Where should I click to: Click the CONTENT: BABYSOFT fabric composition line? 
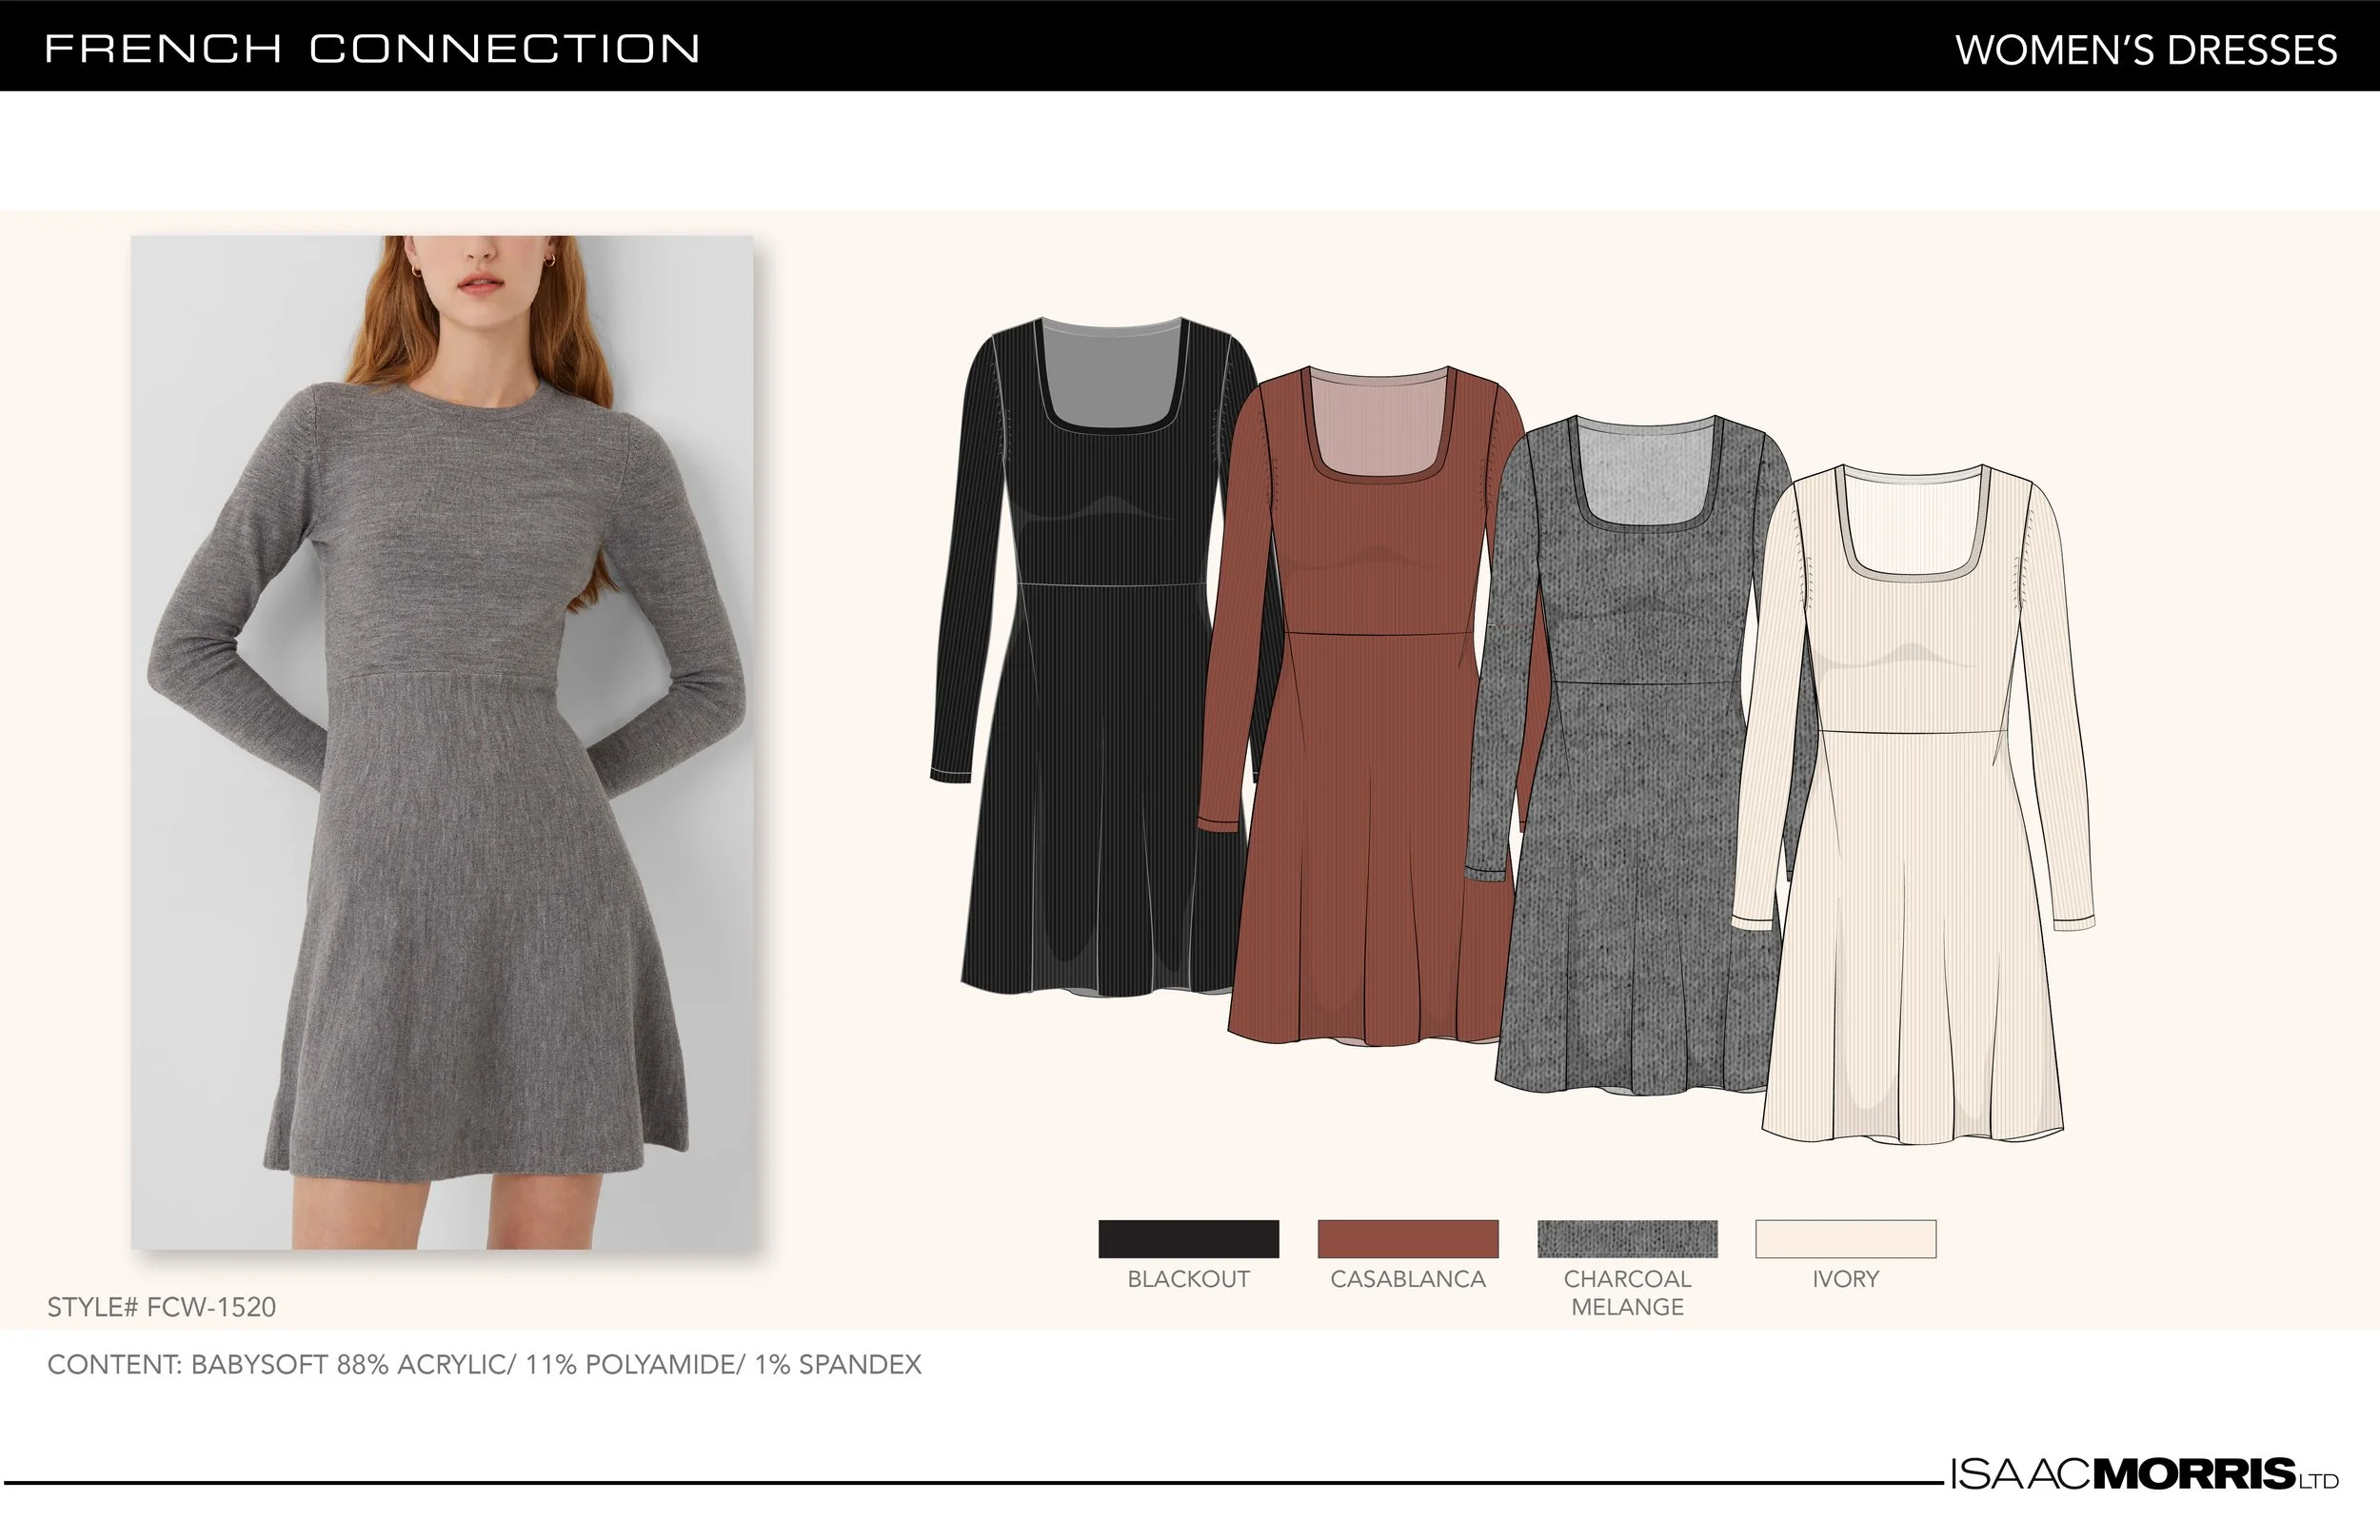pyautogui.click(x=484, y=1364)
